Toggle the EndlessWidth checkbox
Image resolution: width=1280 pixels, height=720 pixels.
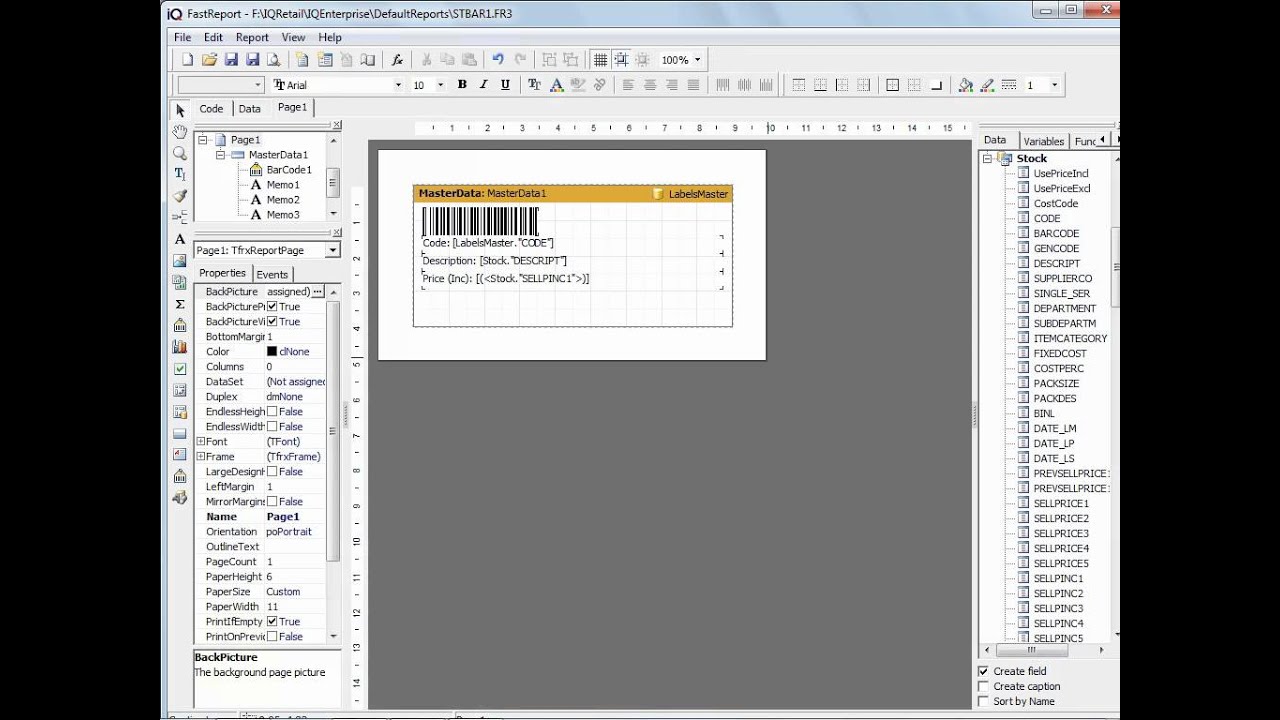(272, 427)
